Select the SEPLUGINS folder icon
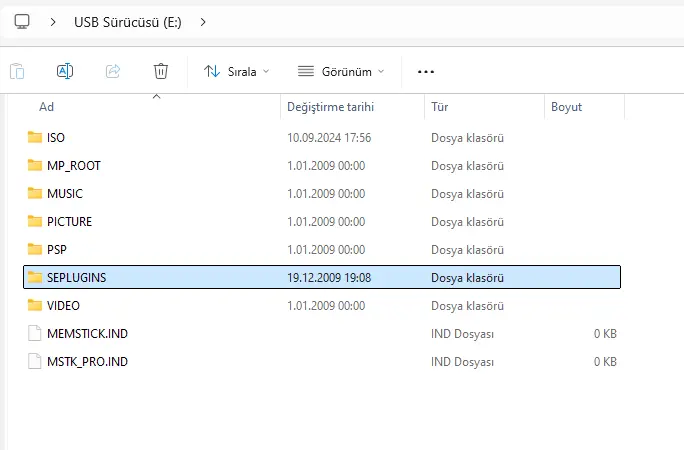Viewport: 684px width, 450px height. tap(35, 277)
